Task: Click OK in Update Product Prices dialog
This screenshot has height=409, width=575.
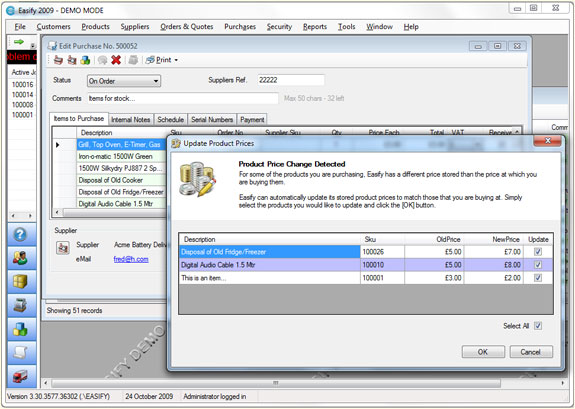Action: point(483,352)
